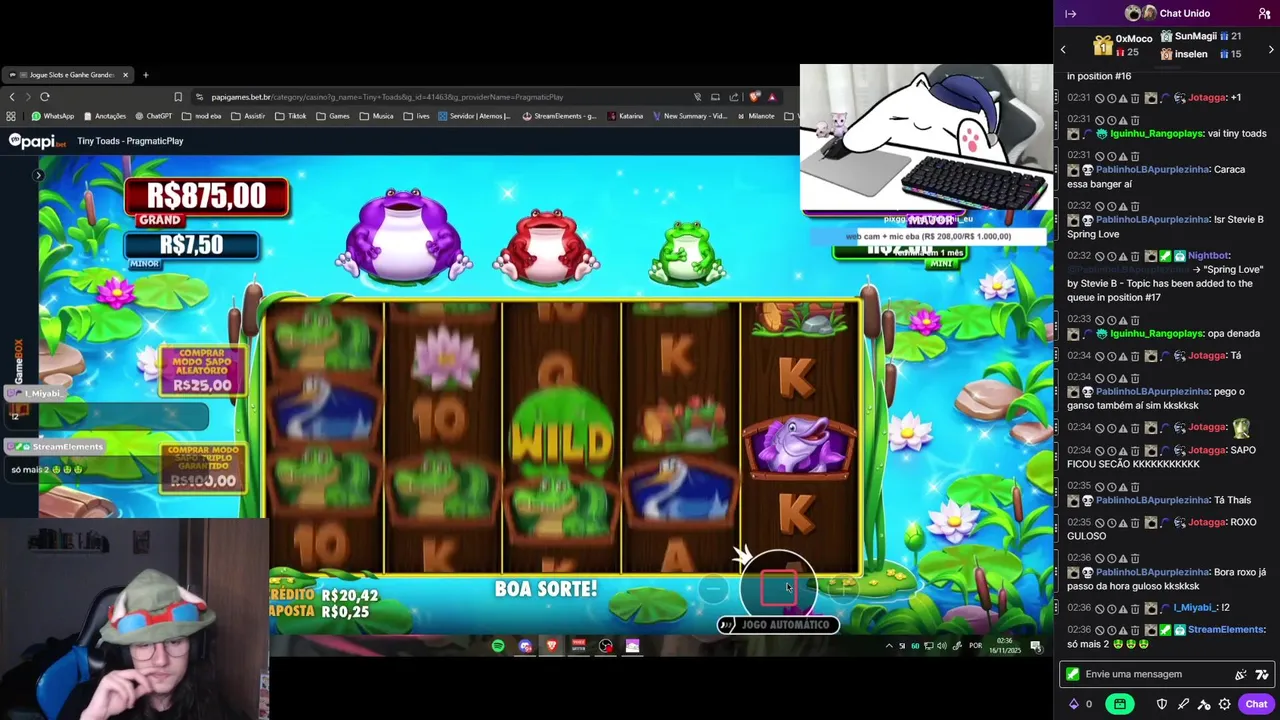1280x720 pixels.
Task: Open the moderator shield icon below chat
Action: pos(1162,704)
